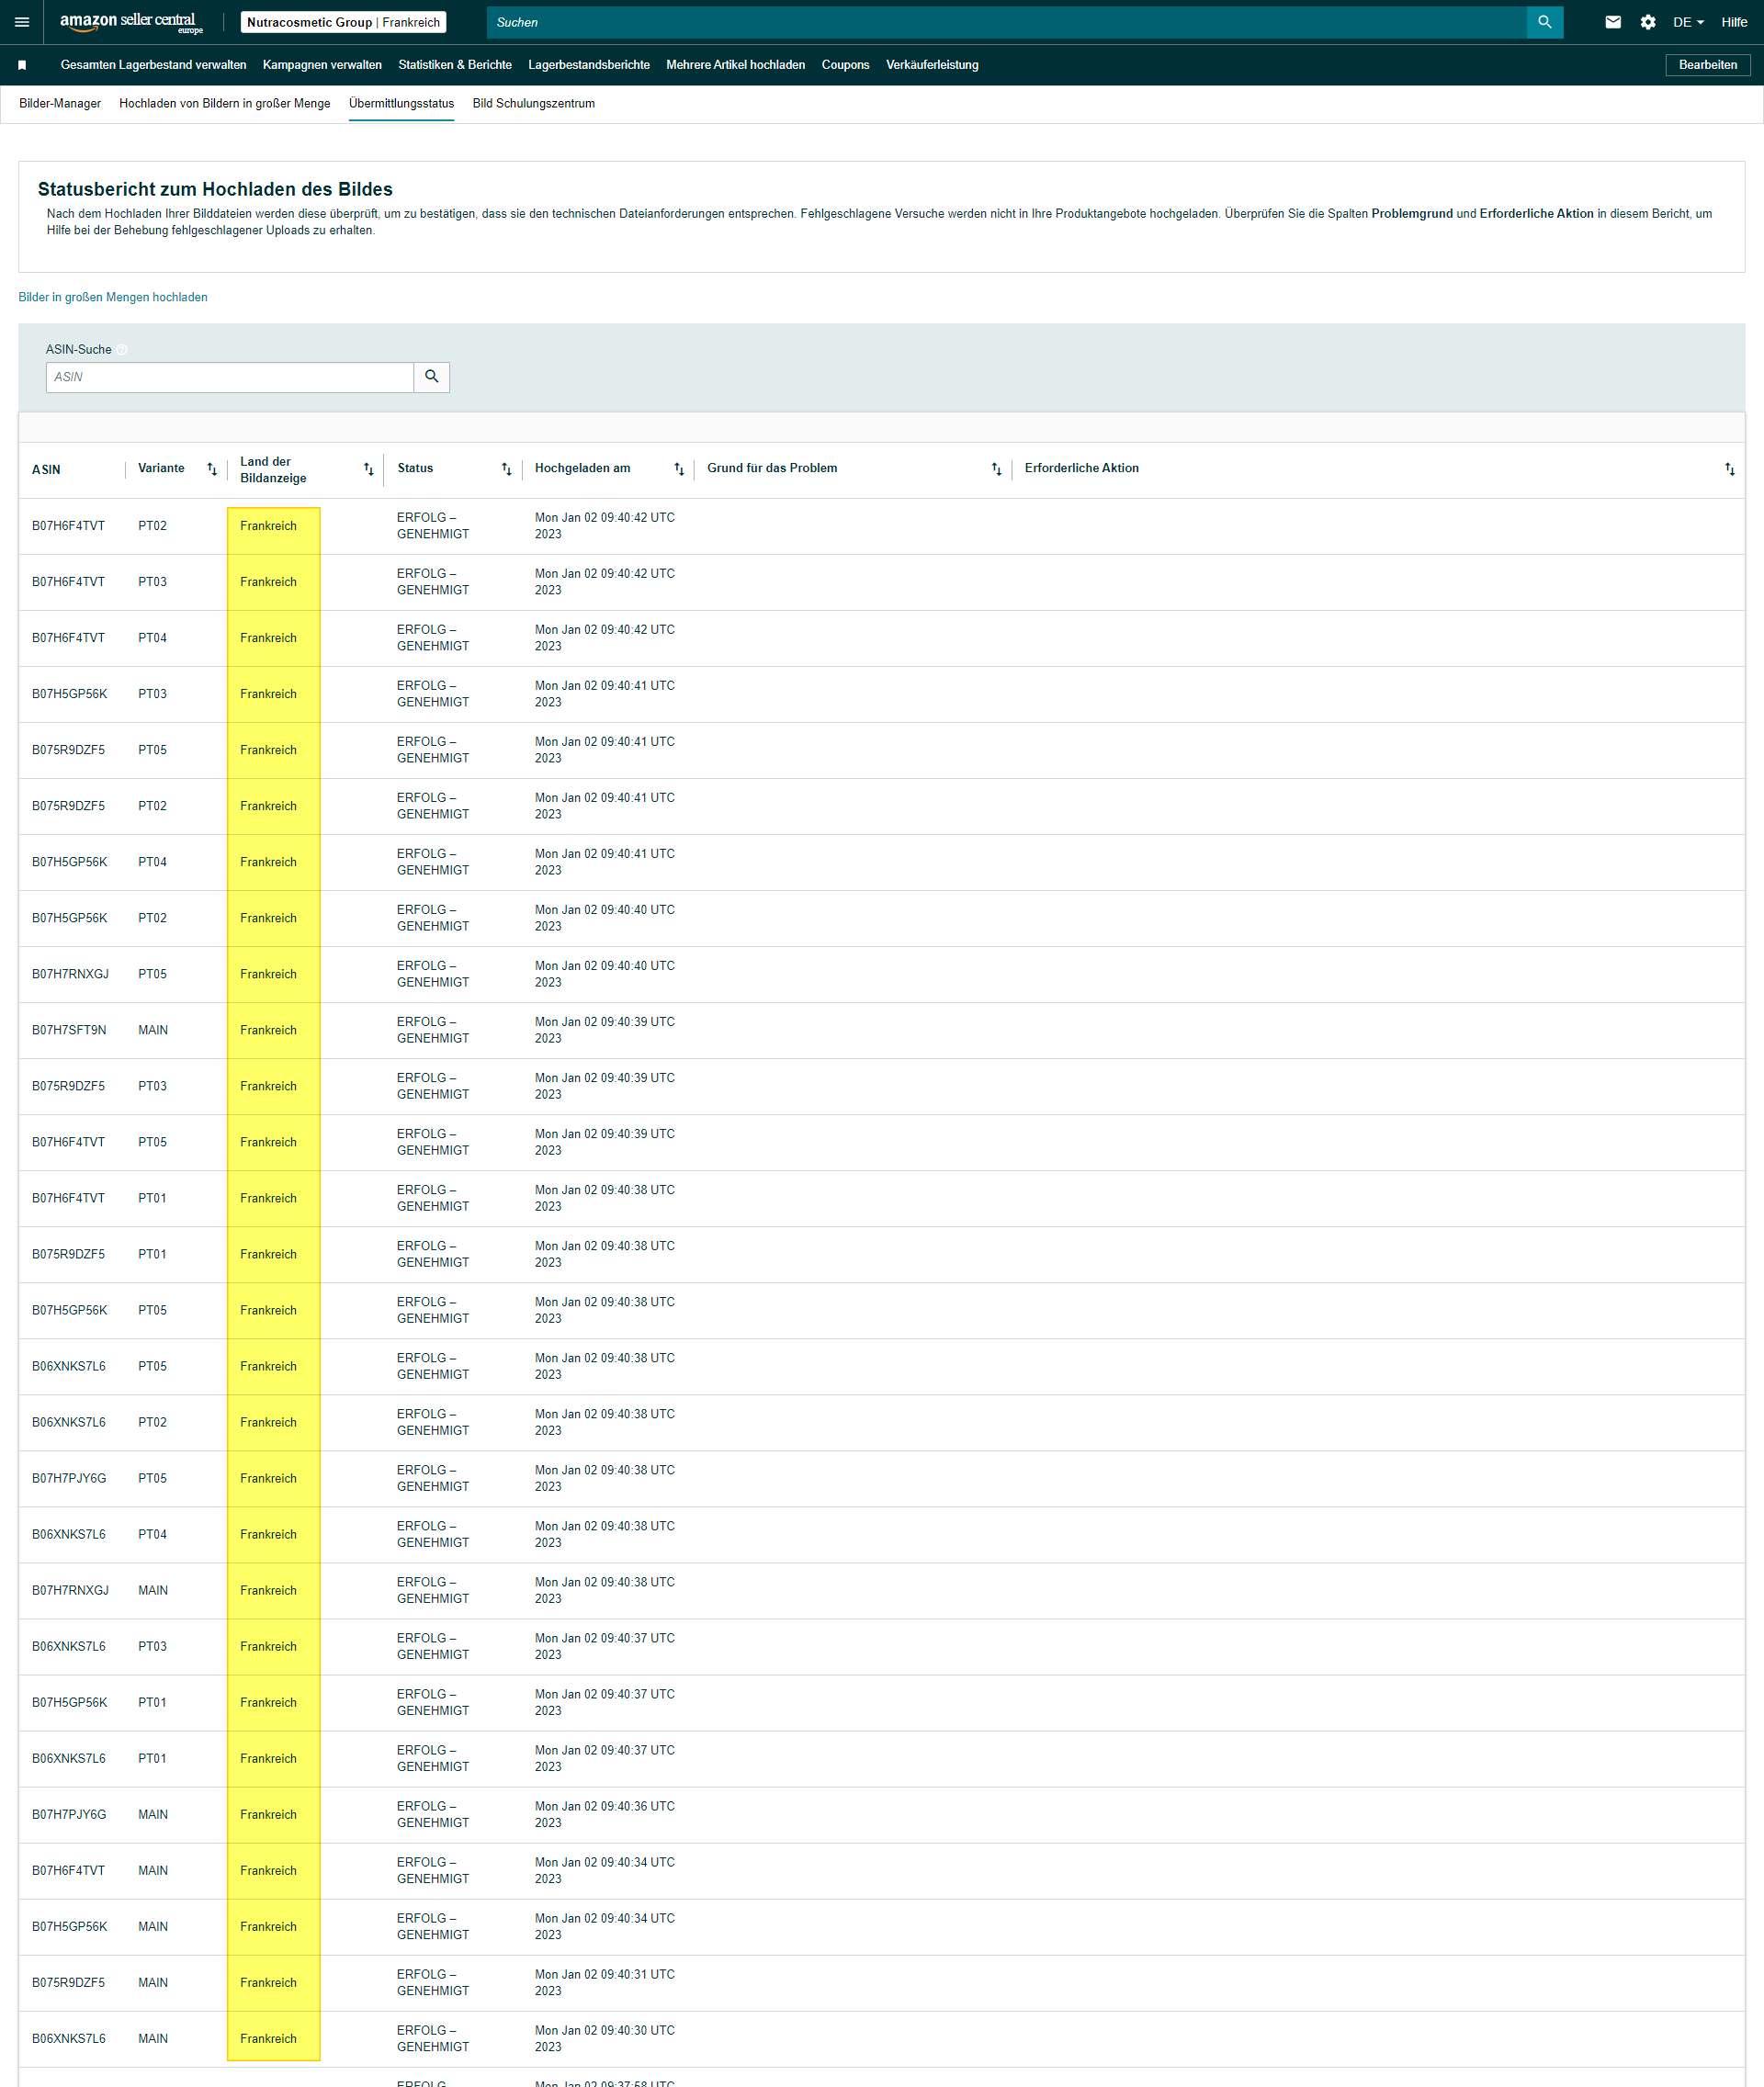
Task: Click the ASIN search magnifier button
Action: [x=431, y=377]
